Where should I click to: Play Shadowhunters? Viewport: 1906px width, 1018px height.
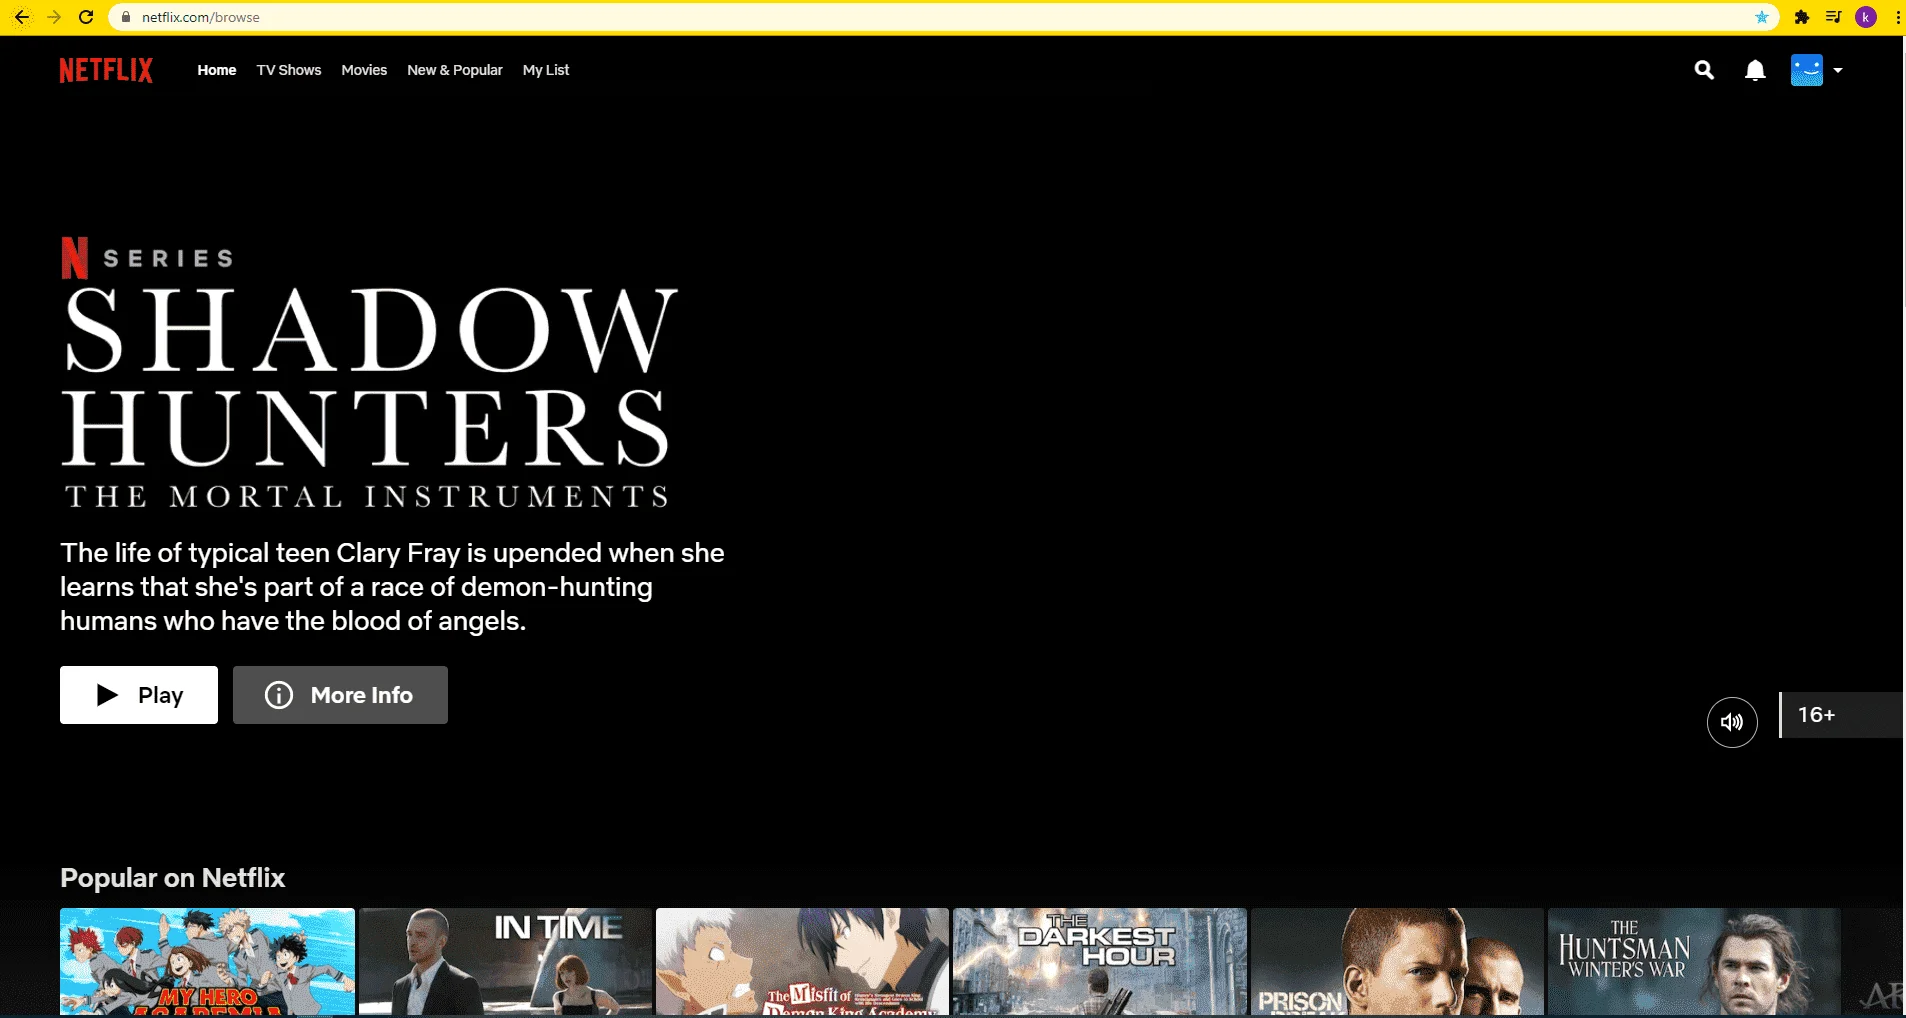tap(139, 695)
